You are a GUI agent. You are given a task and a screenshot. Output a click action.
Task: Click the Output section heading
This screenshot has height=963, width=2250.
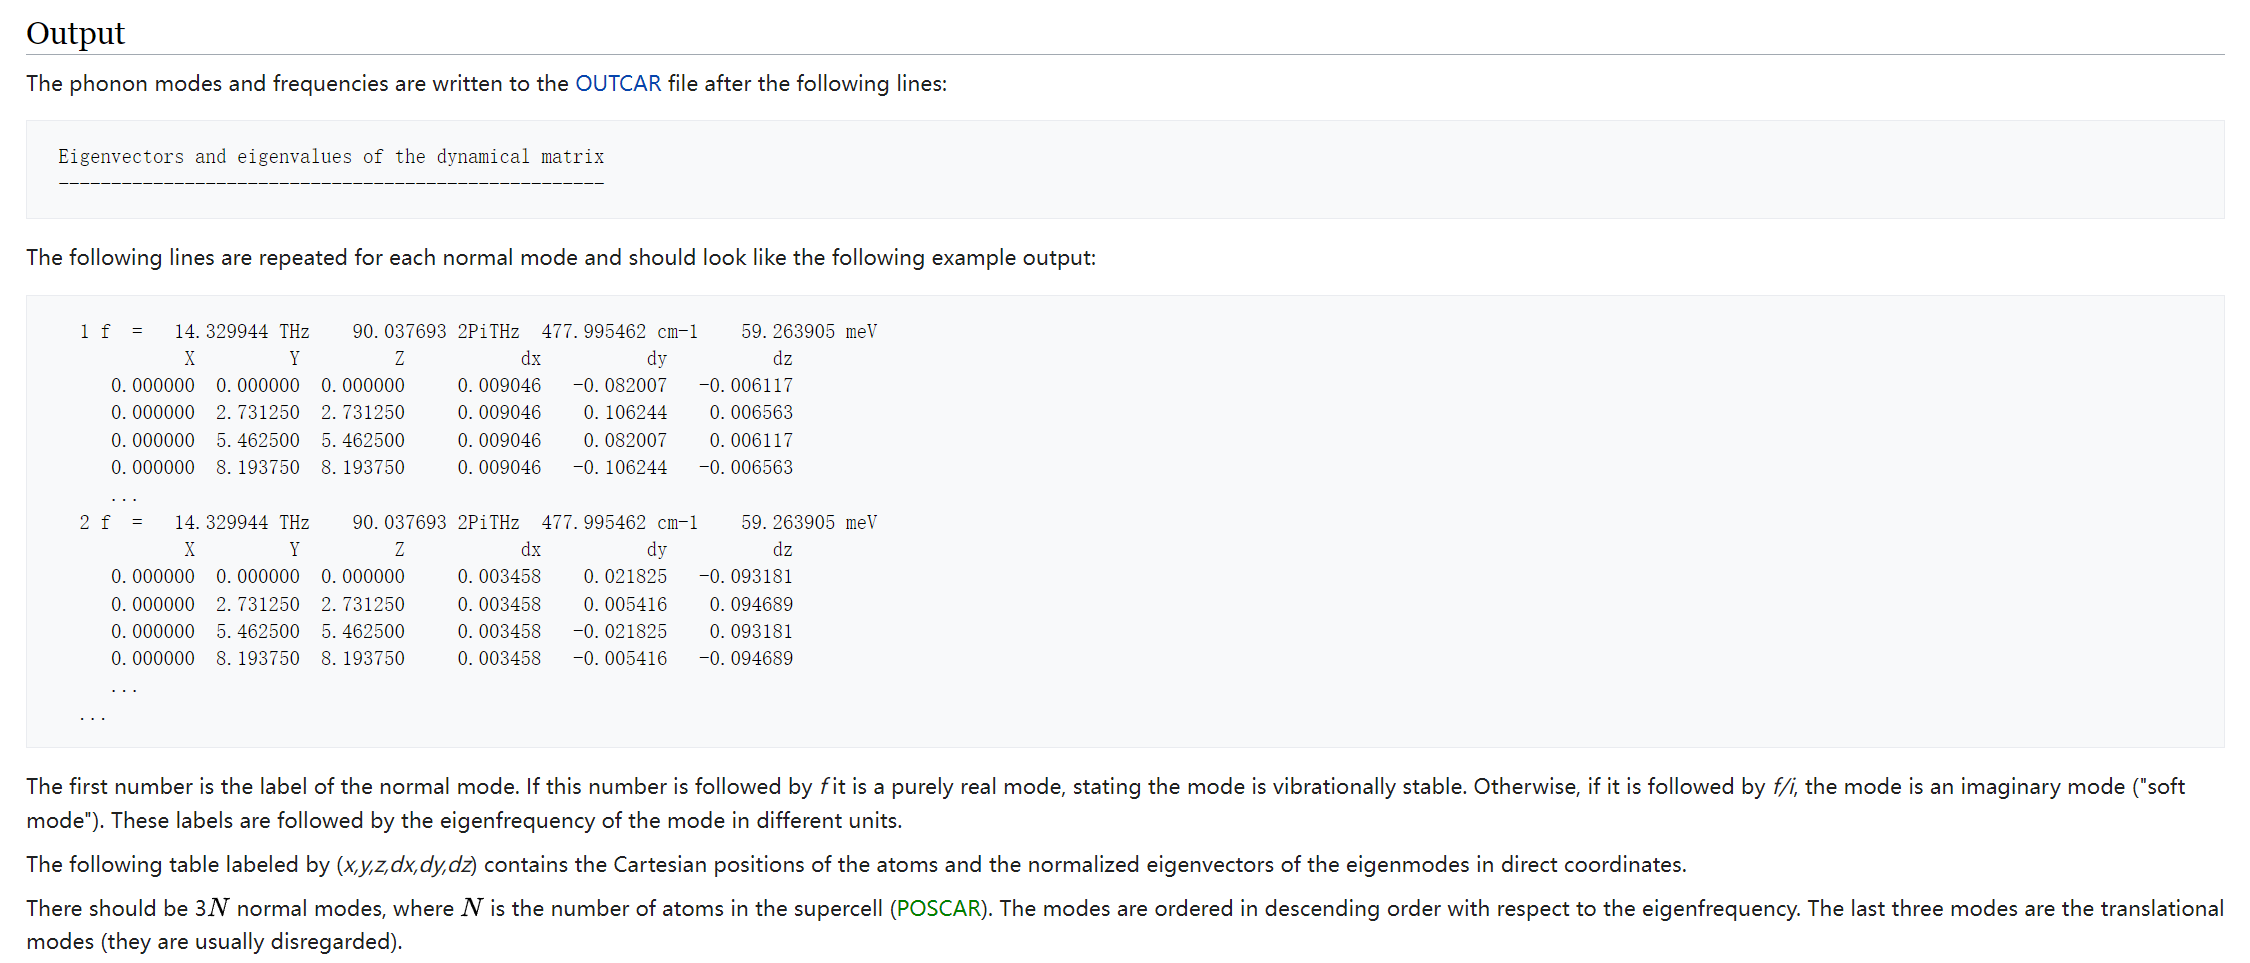75,33
